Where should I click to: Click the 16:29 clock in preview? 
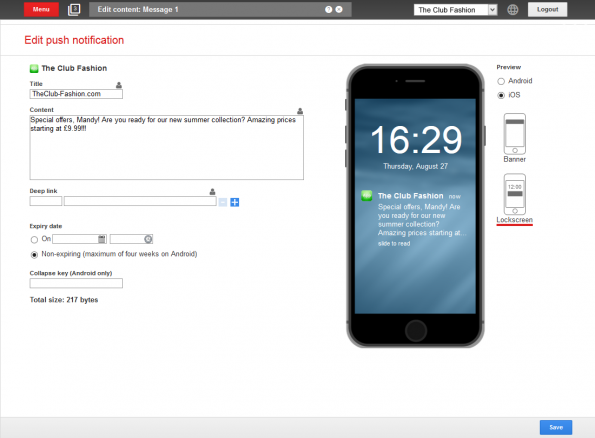416,140
